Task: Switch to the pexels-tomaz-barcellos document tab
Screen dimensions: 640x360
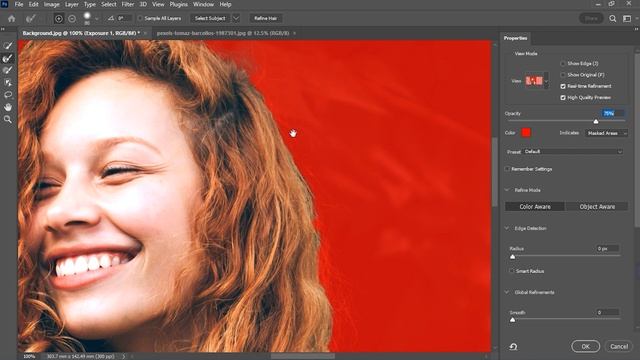Action: 223,33
